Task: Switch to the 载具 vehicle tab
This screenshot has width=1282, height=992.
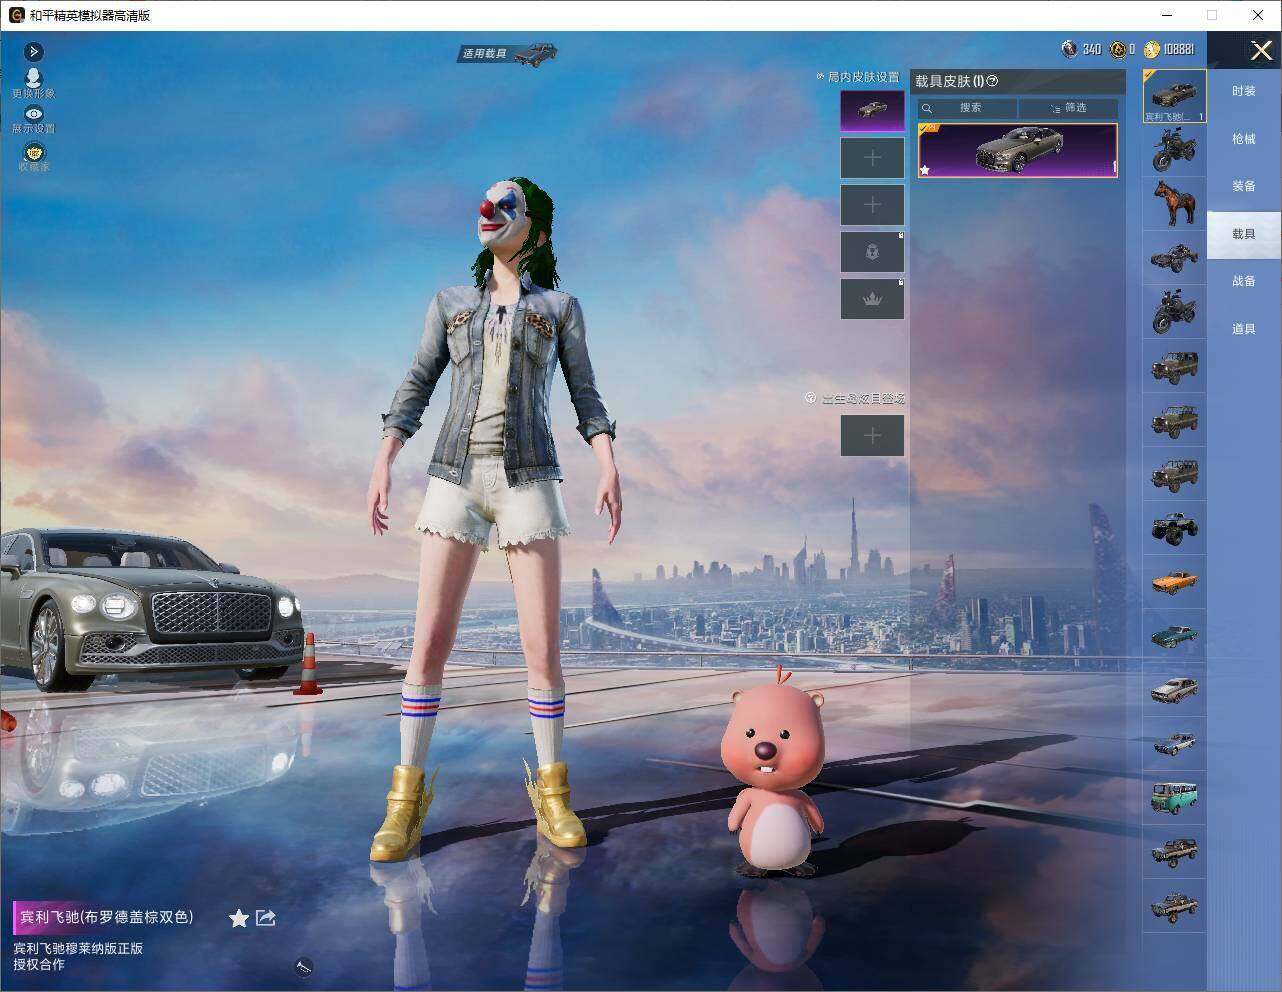Action: click(1244, 234)
